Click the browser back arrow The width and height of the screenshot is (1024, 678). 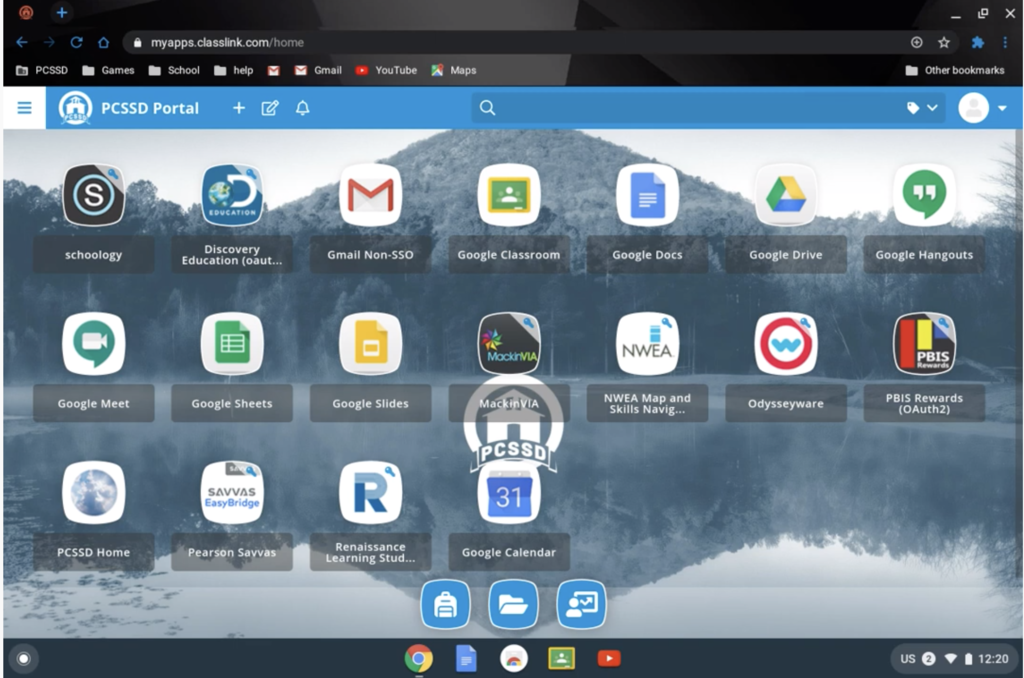22,42
